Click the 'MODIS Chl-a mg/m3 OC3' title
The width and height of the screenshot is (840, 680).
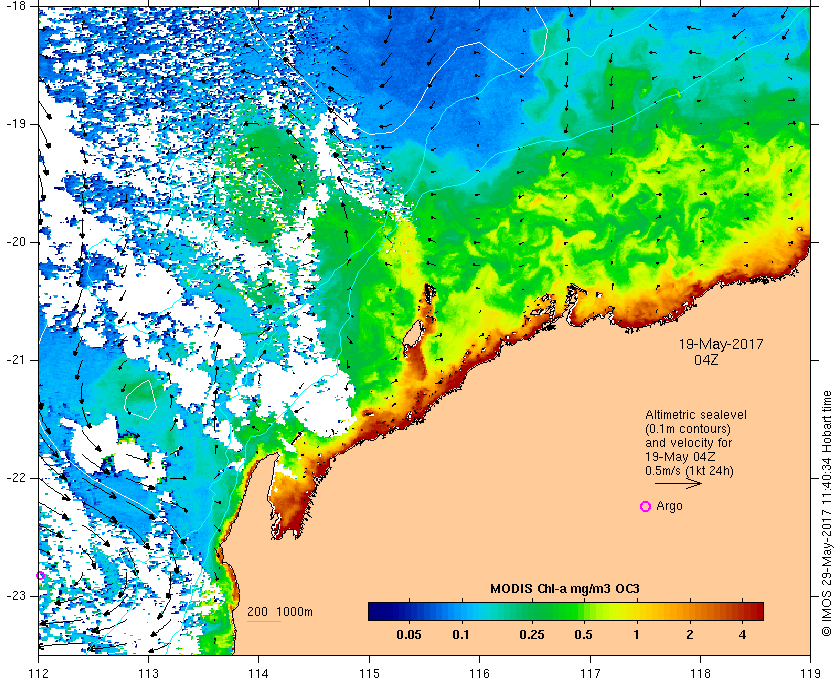click(x=565, y=589)
